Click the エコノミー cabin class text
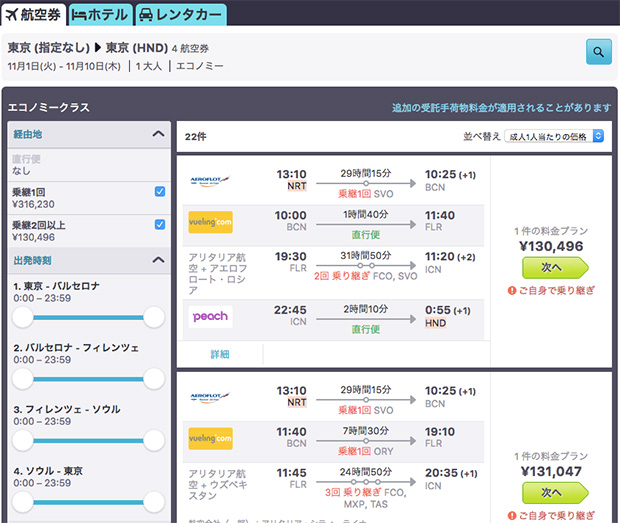The image size is (620, 523). [200, 66]
